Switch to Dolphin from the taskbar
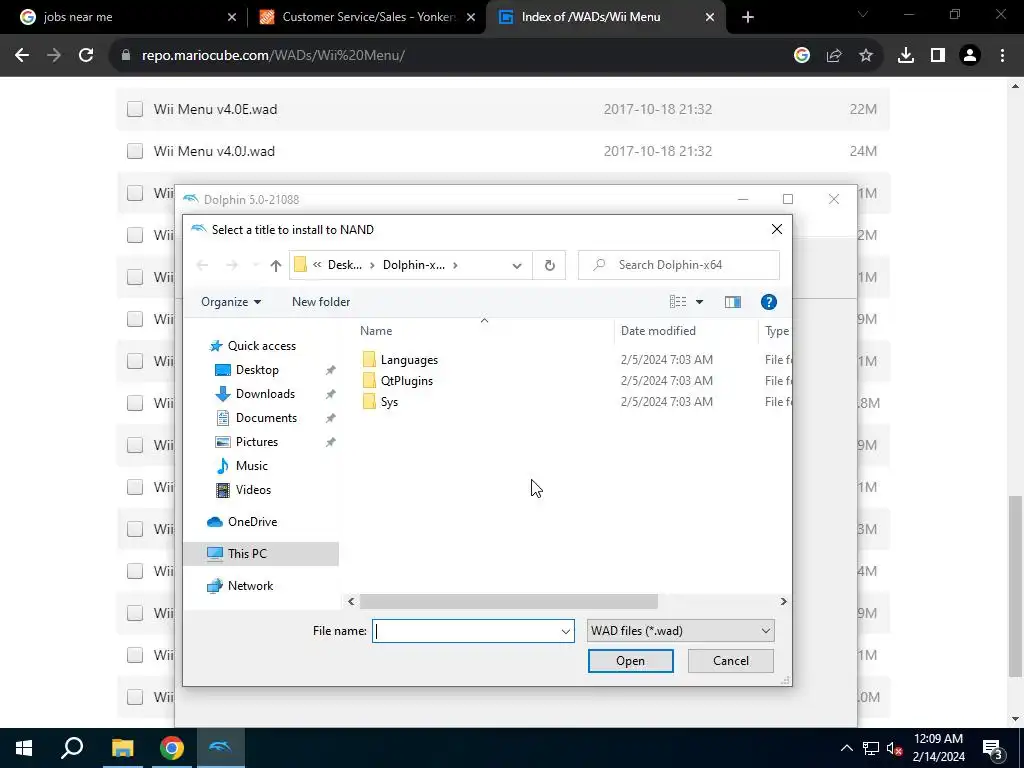The width and height of the screenshot is (1024, 768). pyautogui.click(x=221, y=748)
